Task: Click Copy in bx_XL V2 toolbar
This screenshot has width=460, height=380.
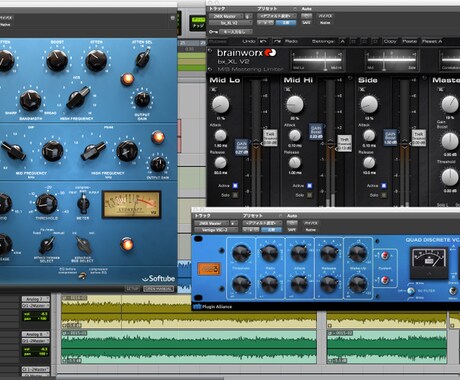Action: [x=390, y=41]
